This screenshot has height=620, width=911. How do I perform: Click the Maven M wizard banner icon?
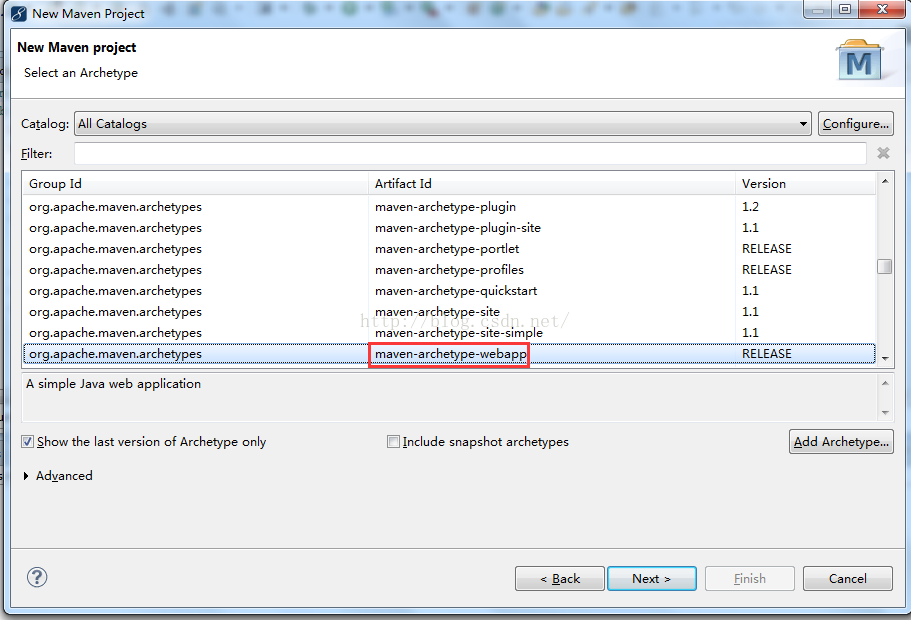click(x=859, y=60)
